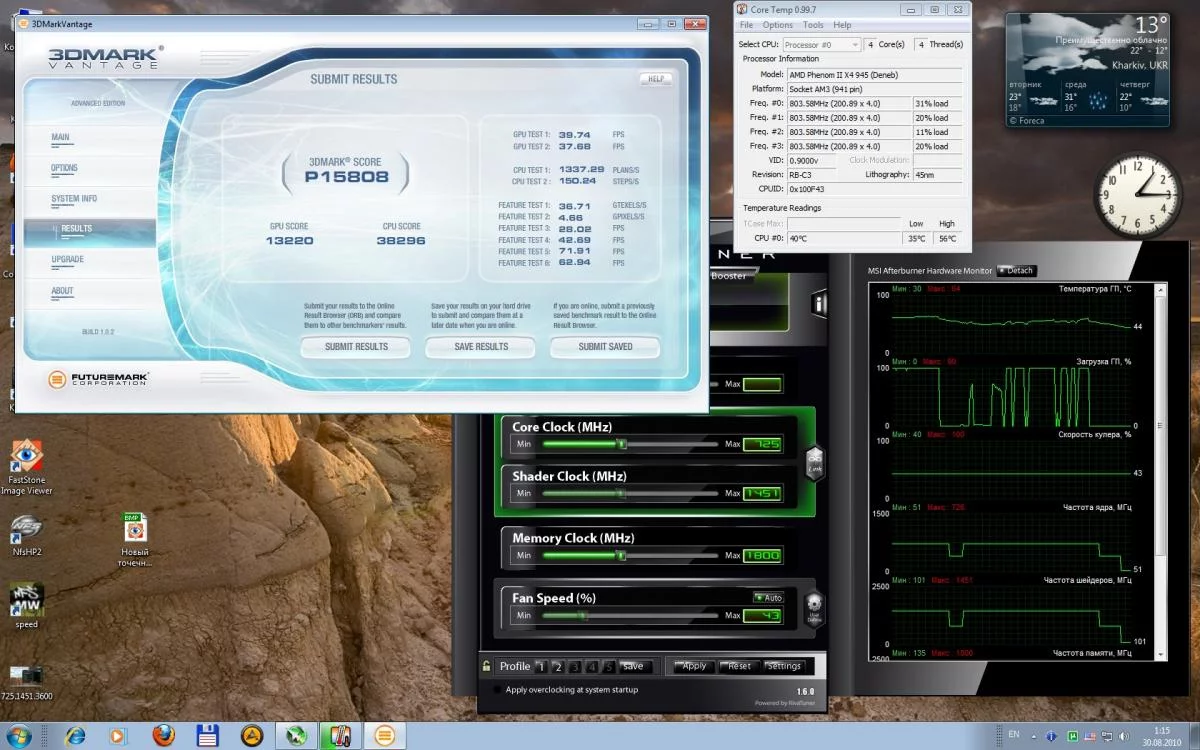The image size is (1200, 750).
Task: Click the Windows Start orb
Action: coord(20,736)
